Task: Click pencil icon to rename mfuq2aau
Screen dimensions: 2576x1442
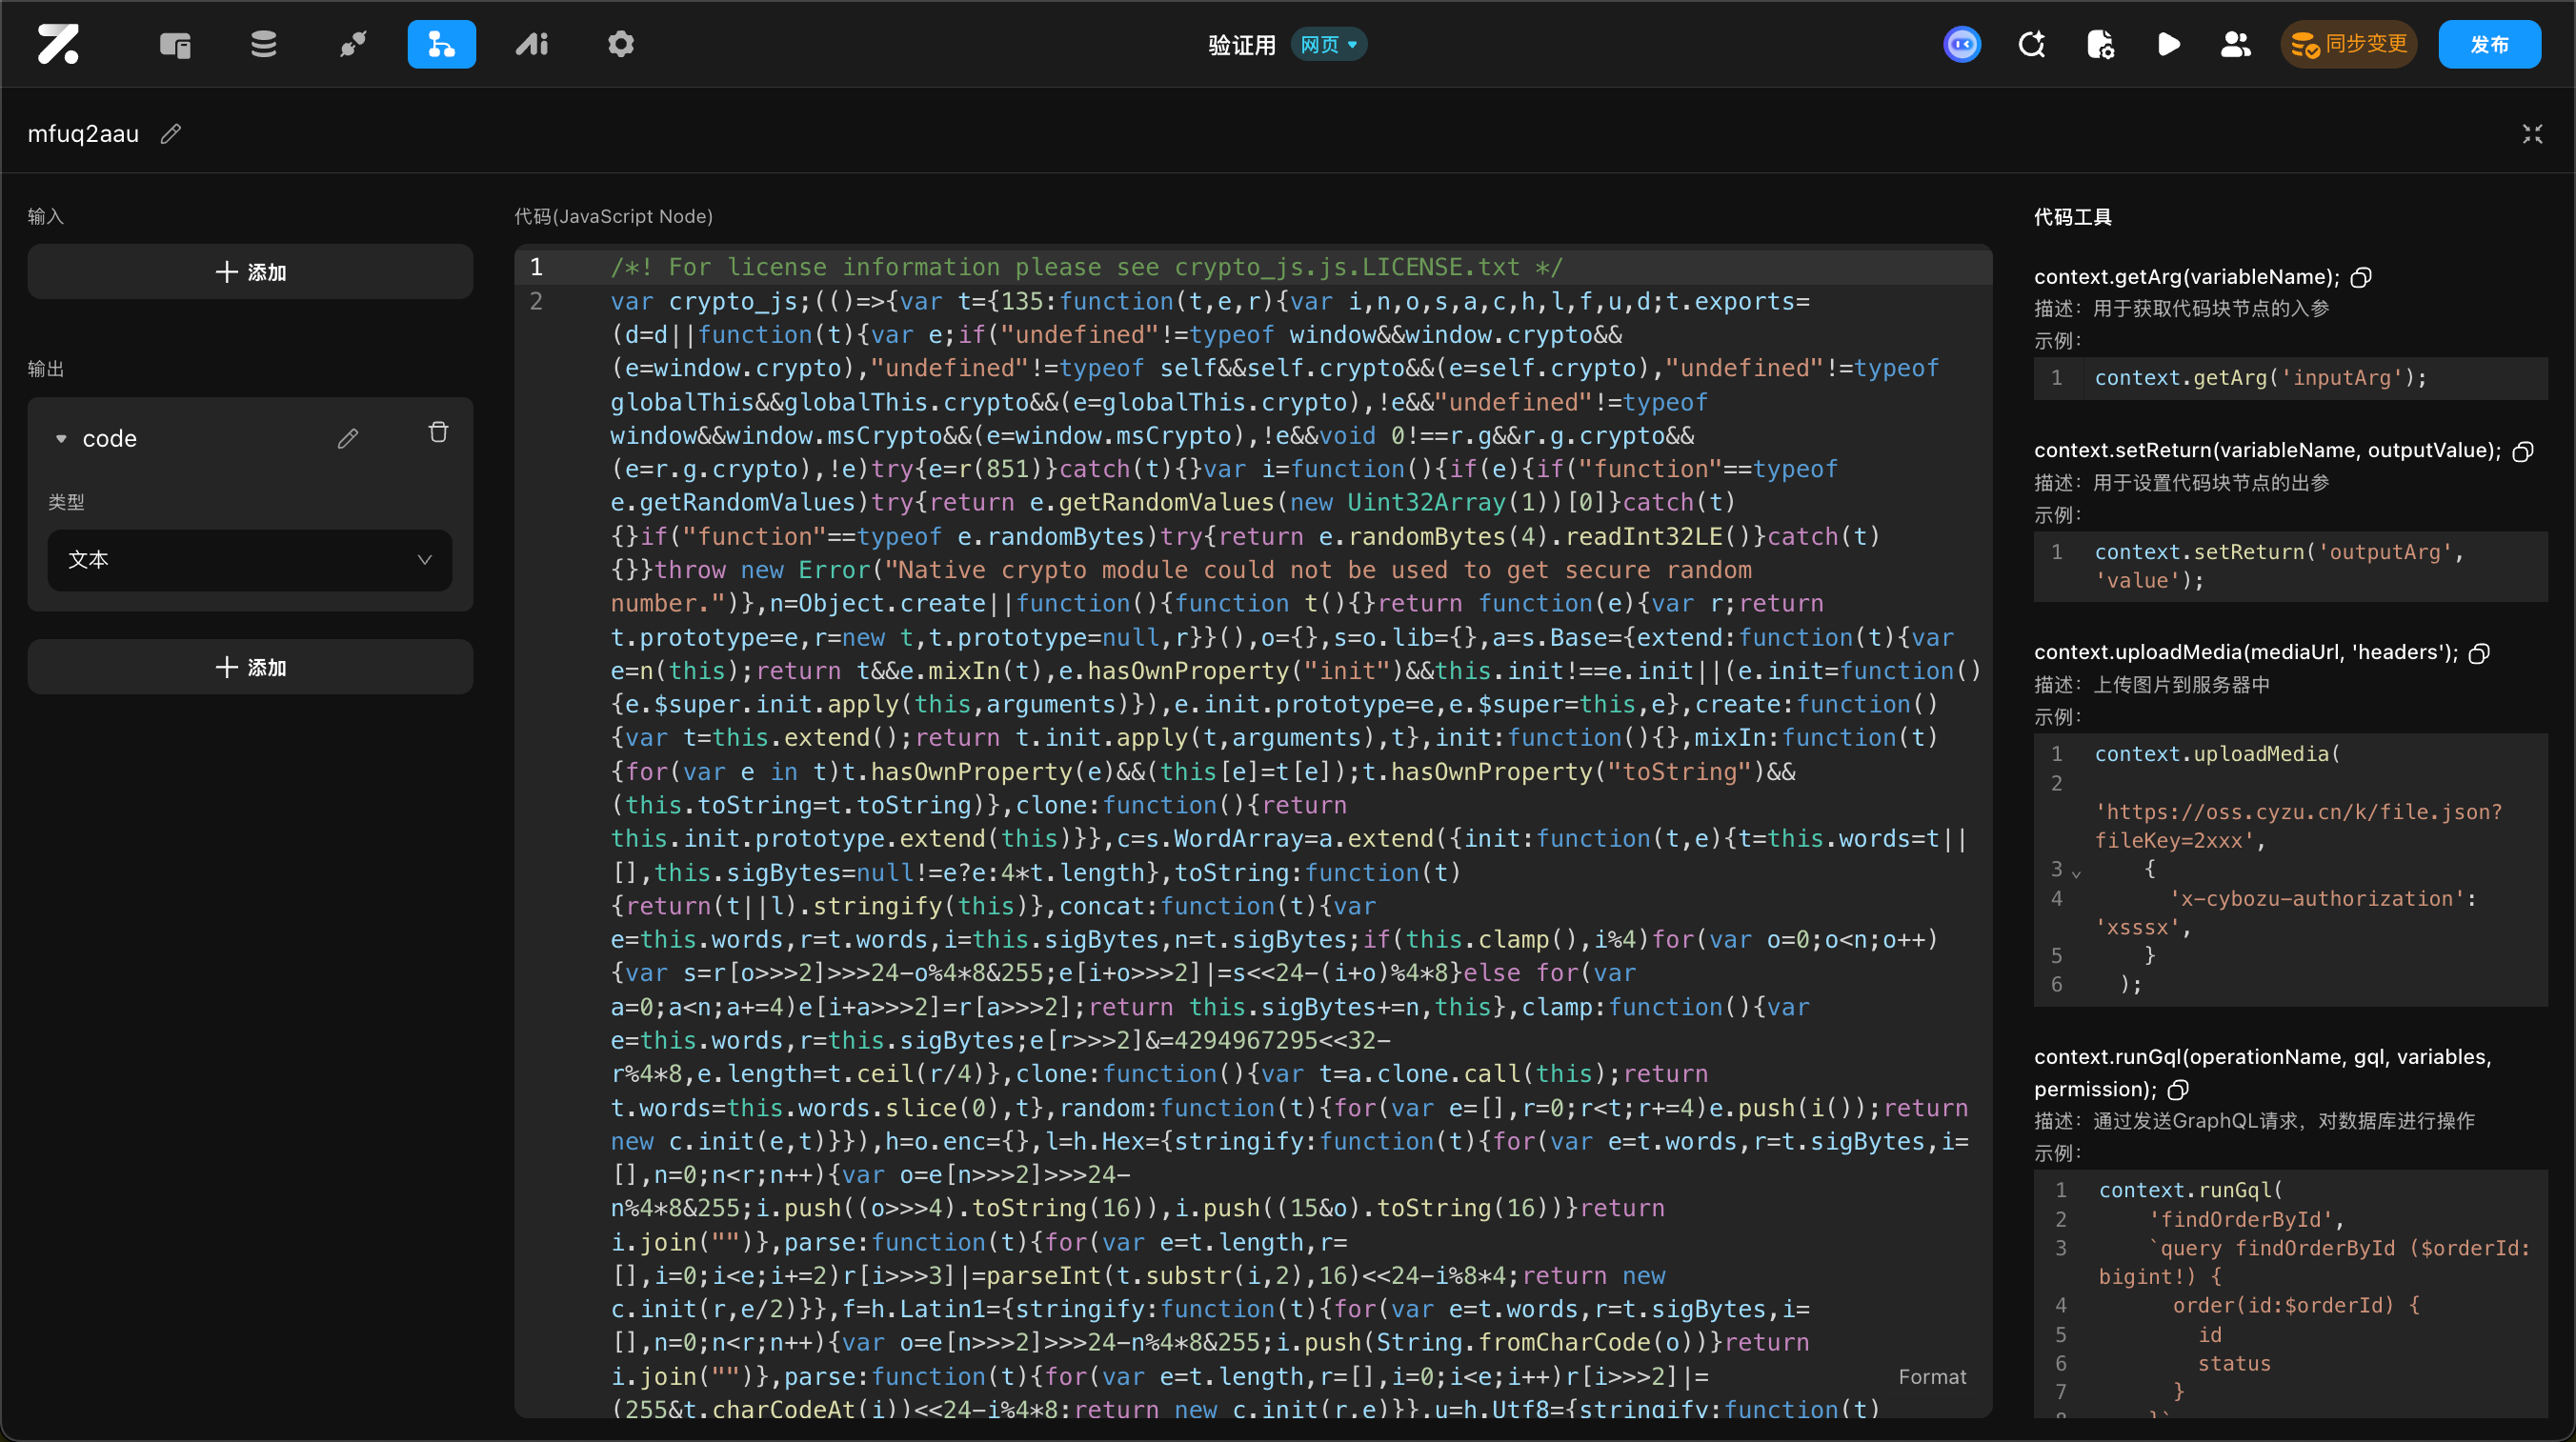Action: tap(171, 134)
